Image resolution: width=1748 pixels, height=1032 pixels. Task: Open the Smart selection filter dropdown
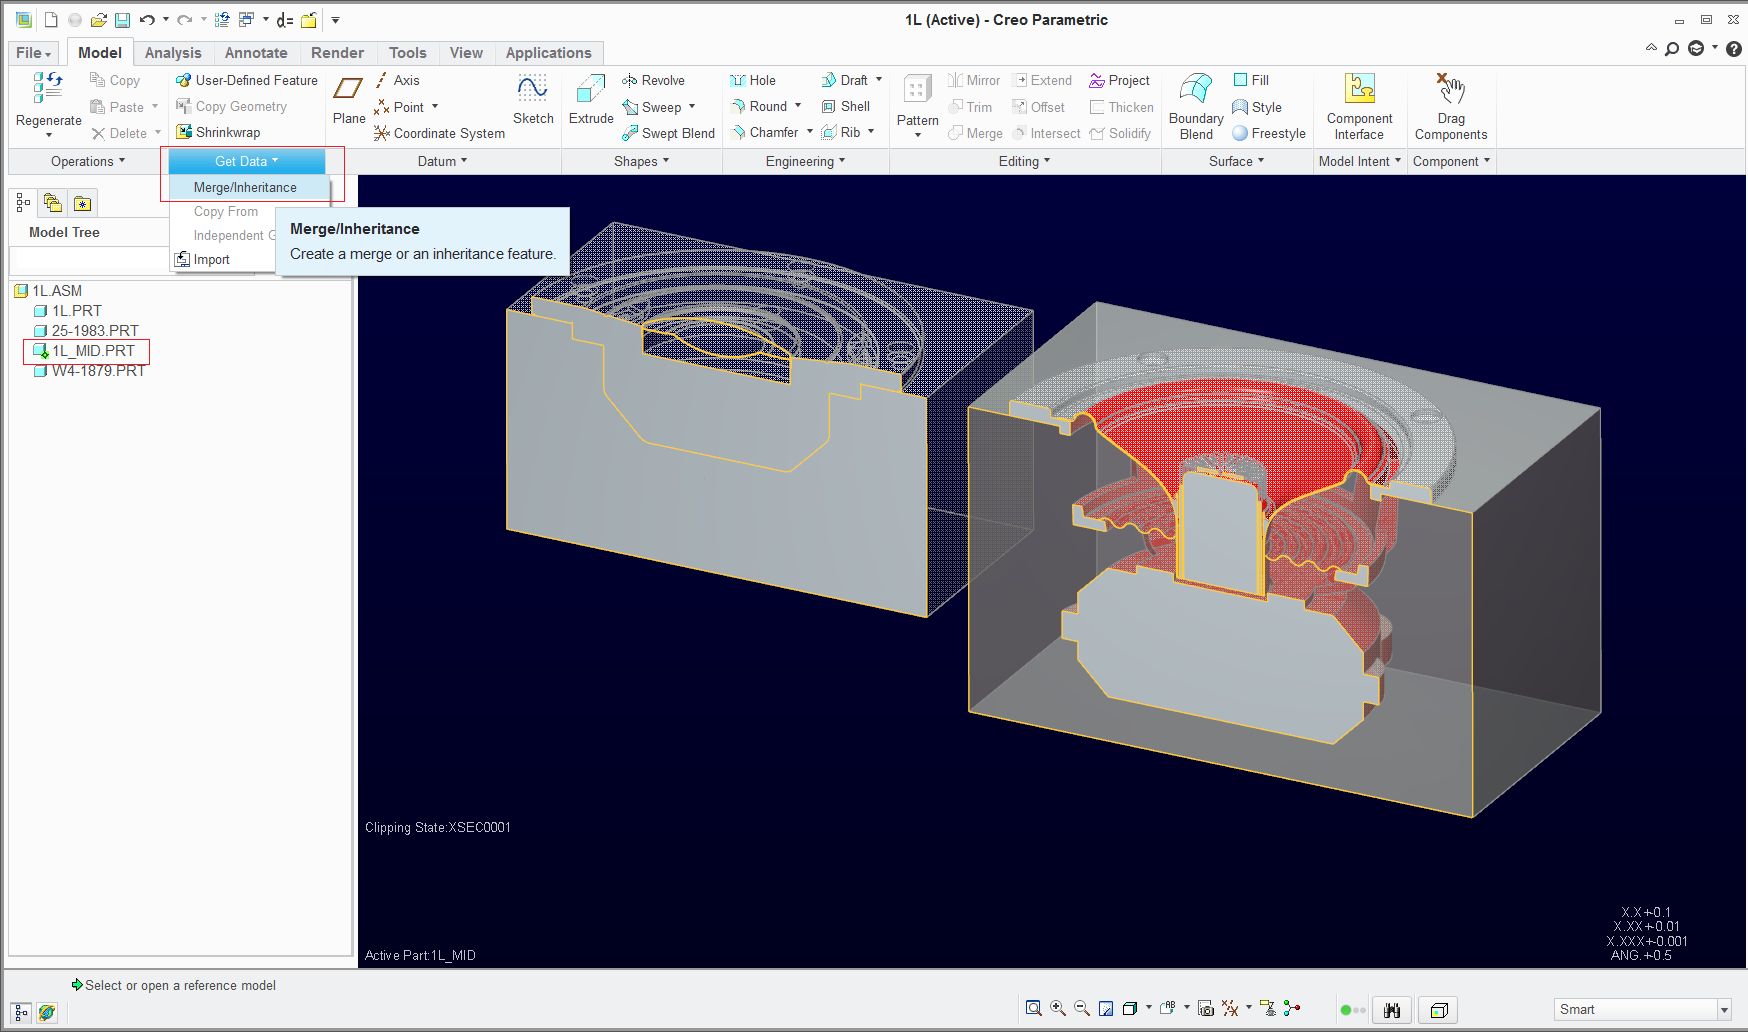pos(1724,1010)
